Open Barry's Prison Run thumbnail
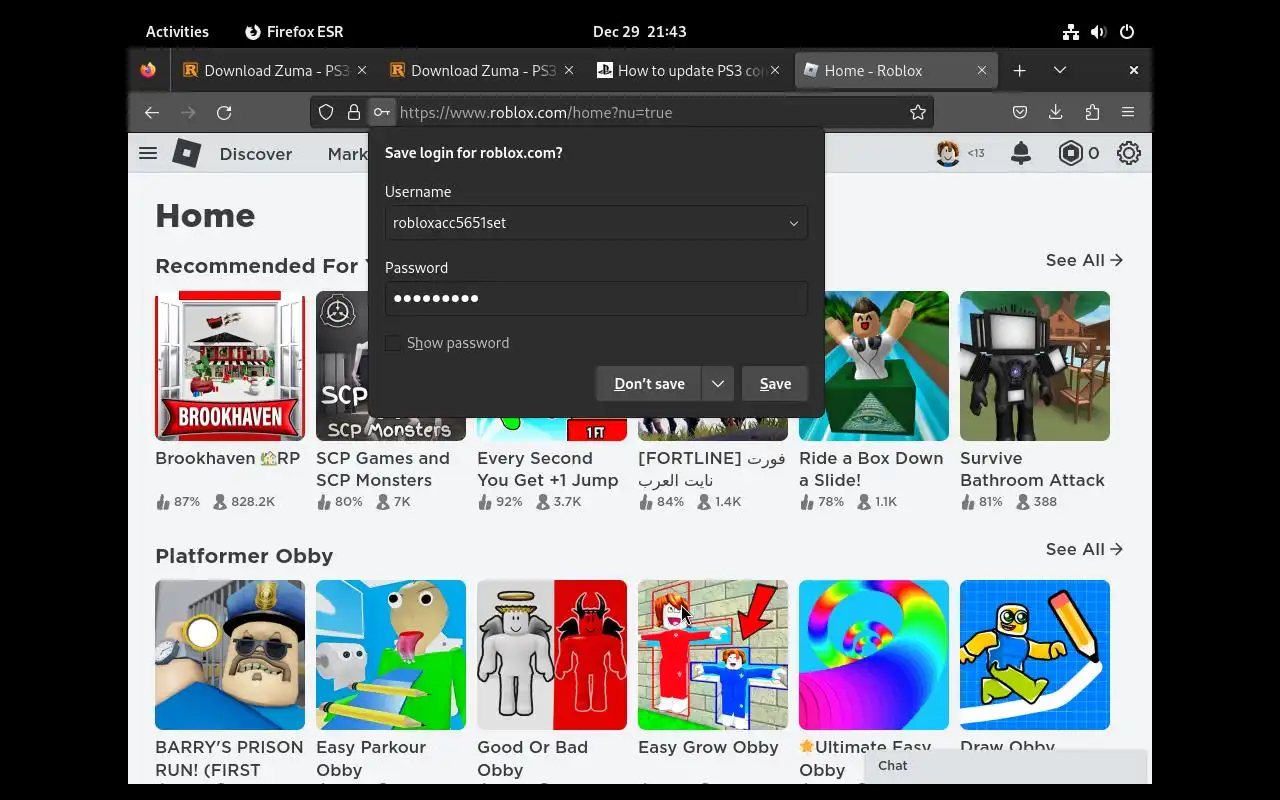This screenshot has height=800, width=1280. point(230,655)
